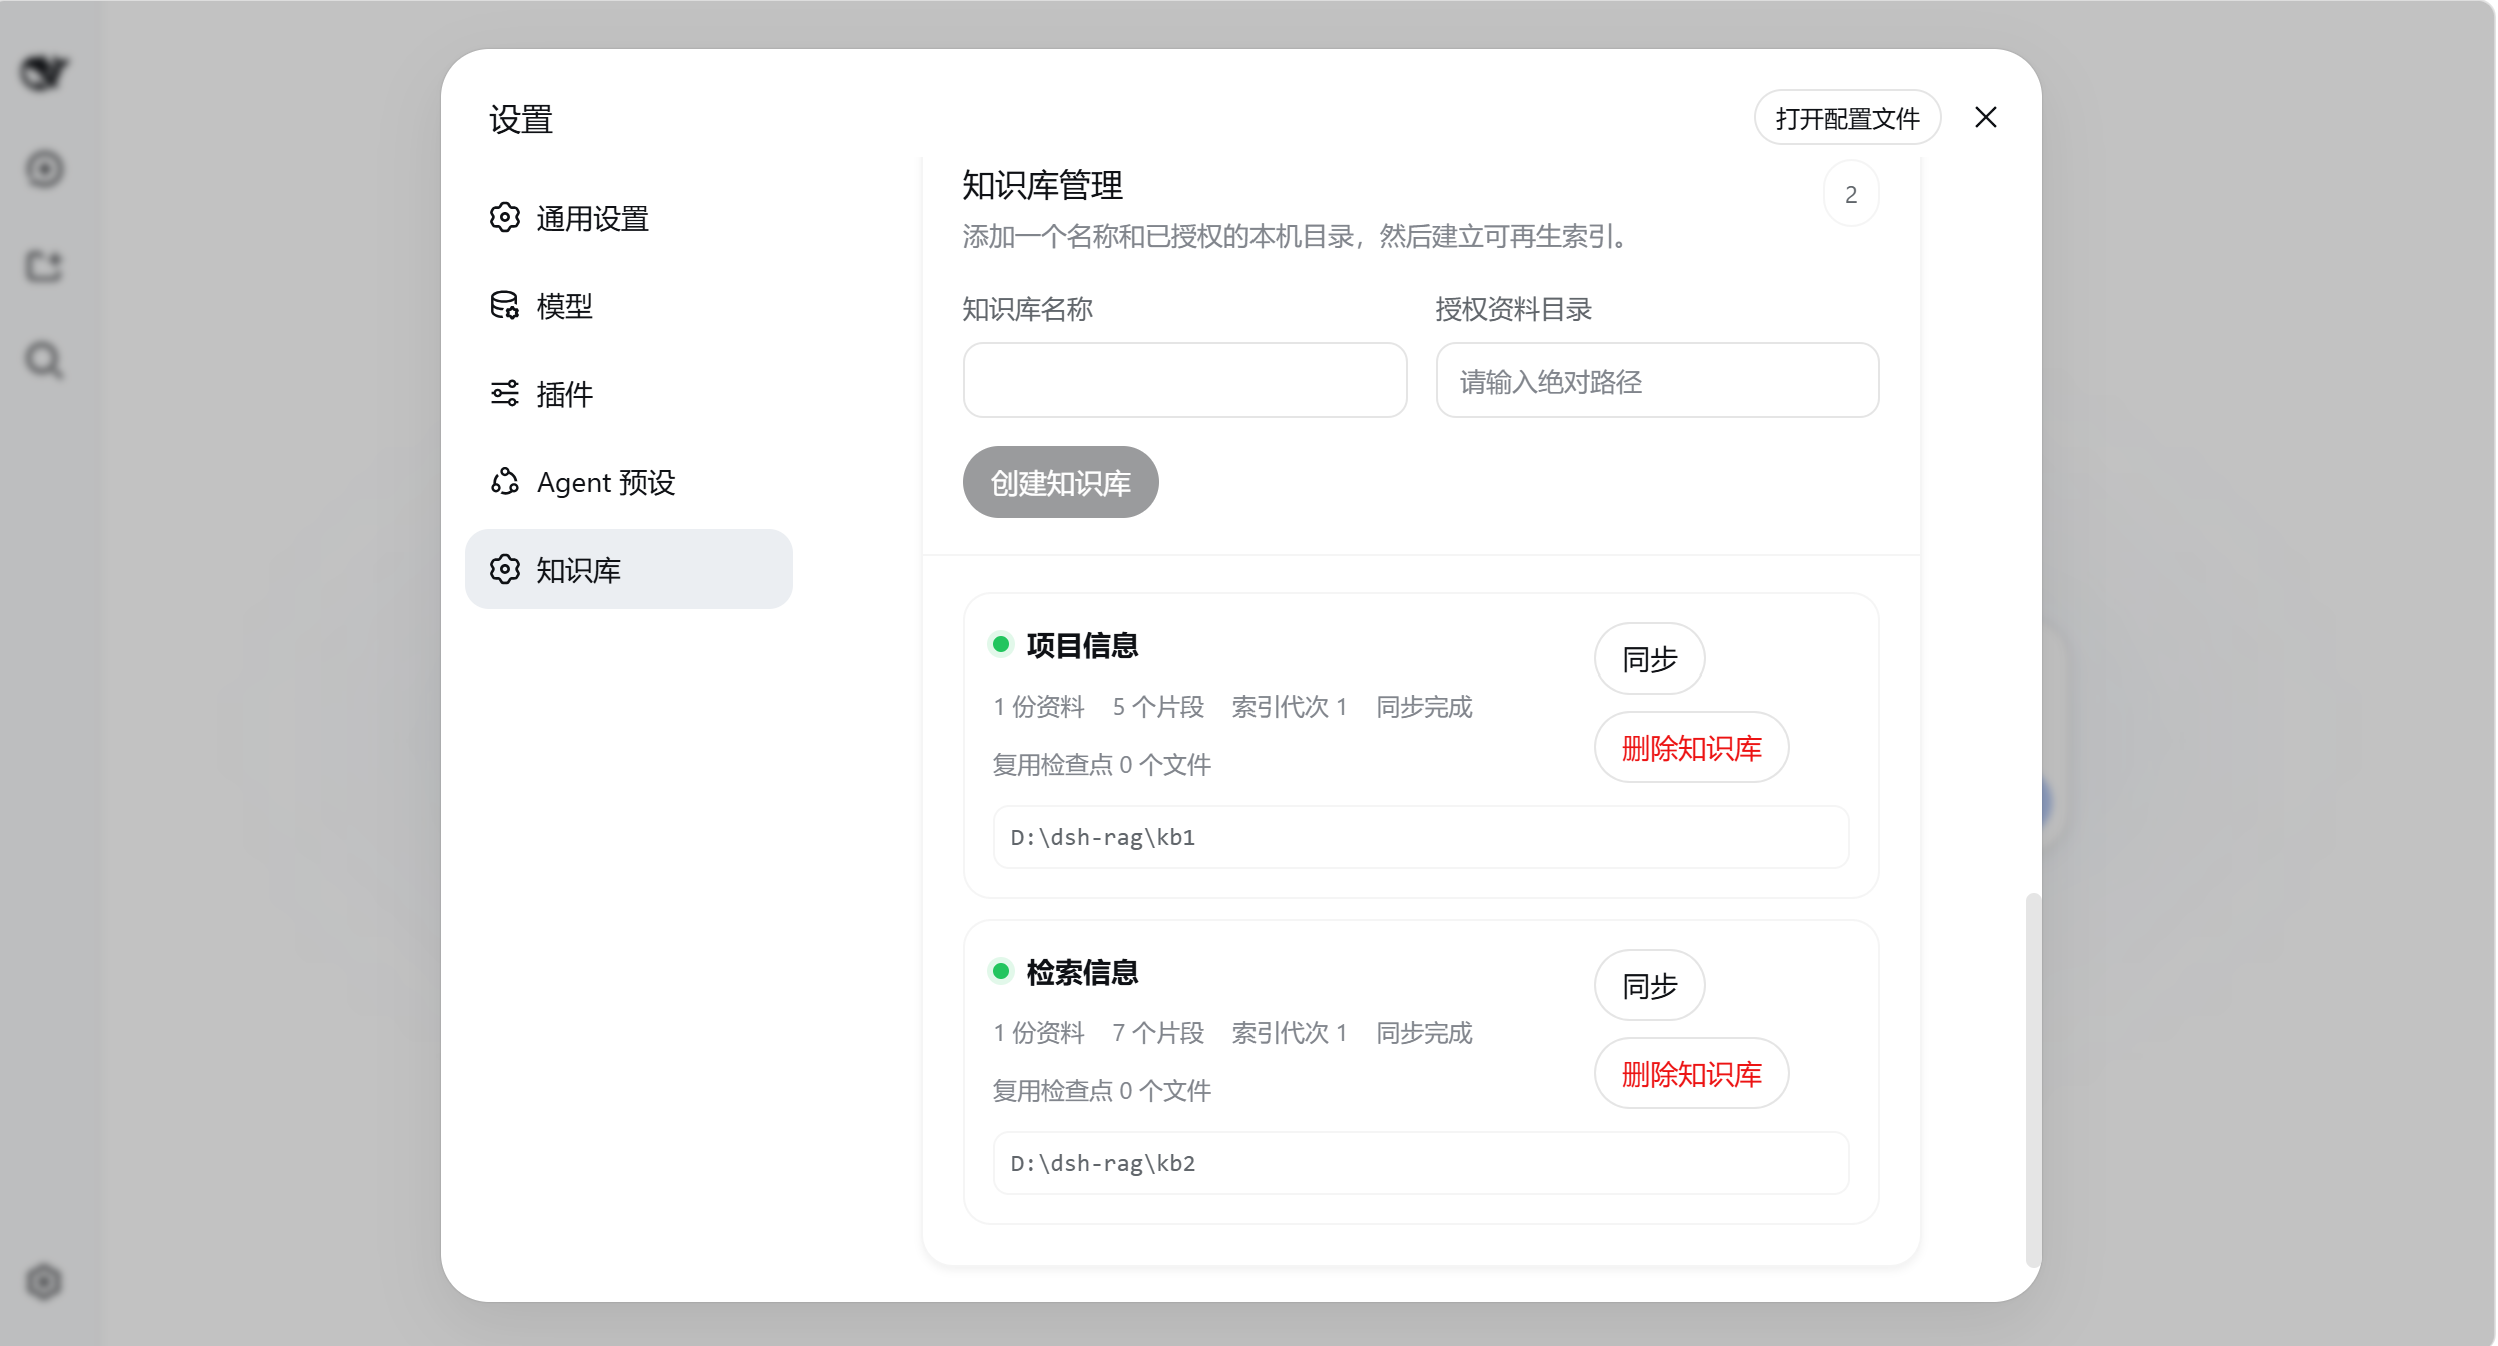The height and width of the screenshot is (1346, 2498).
Task: Click the new chat circle icon in left sidebar
Action: tap(44, 169)
